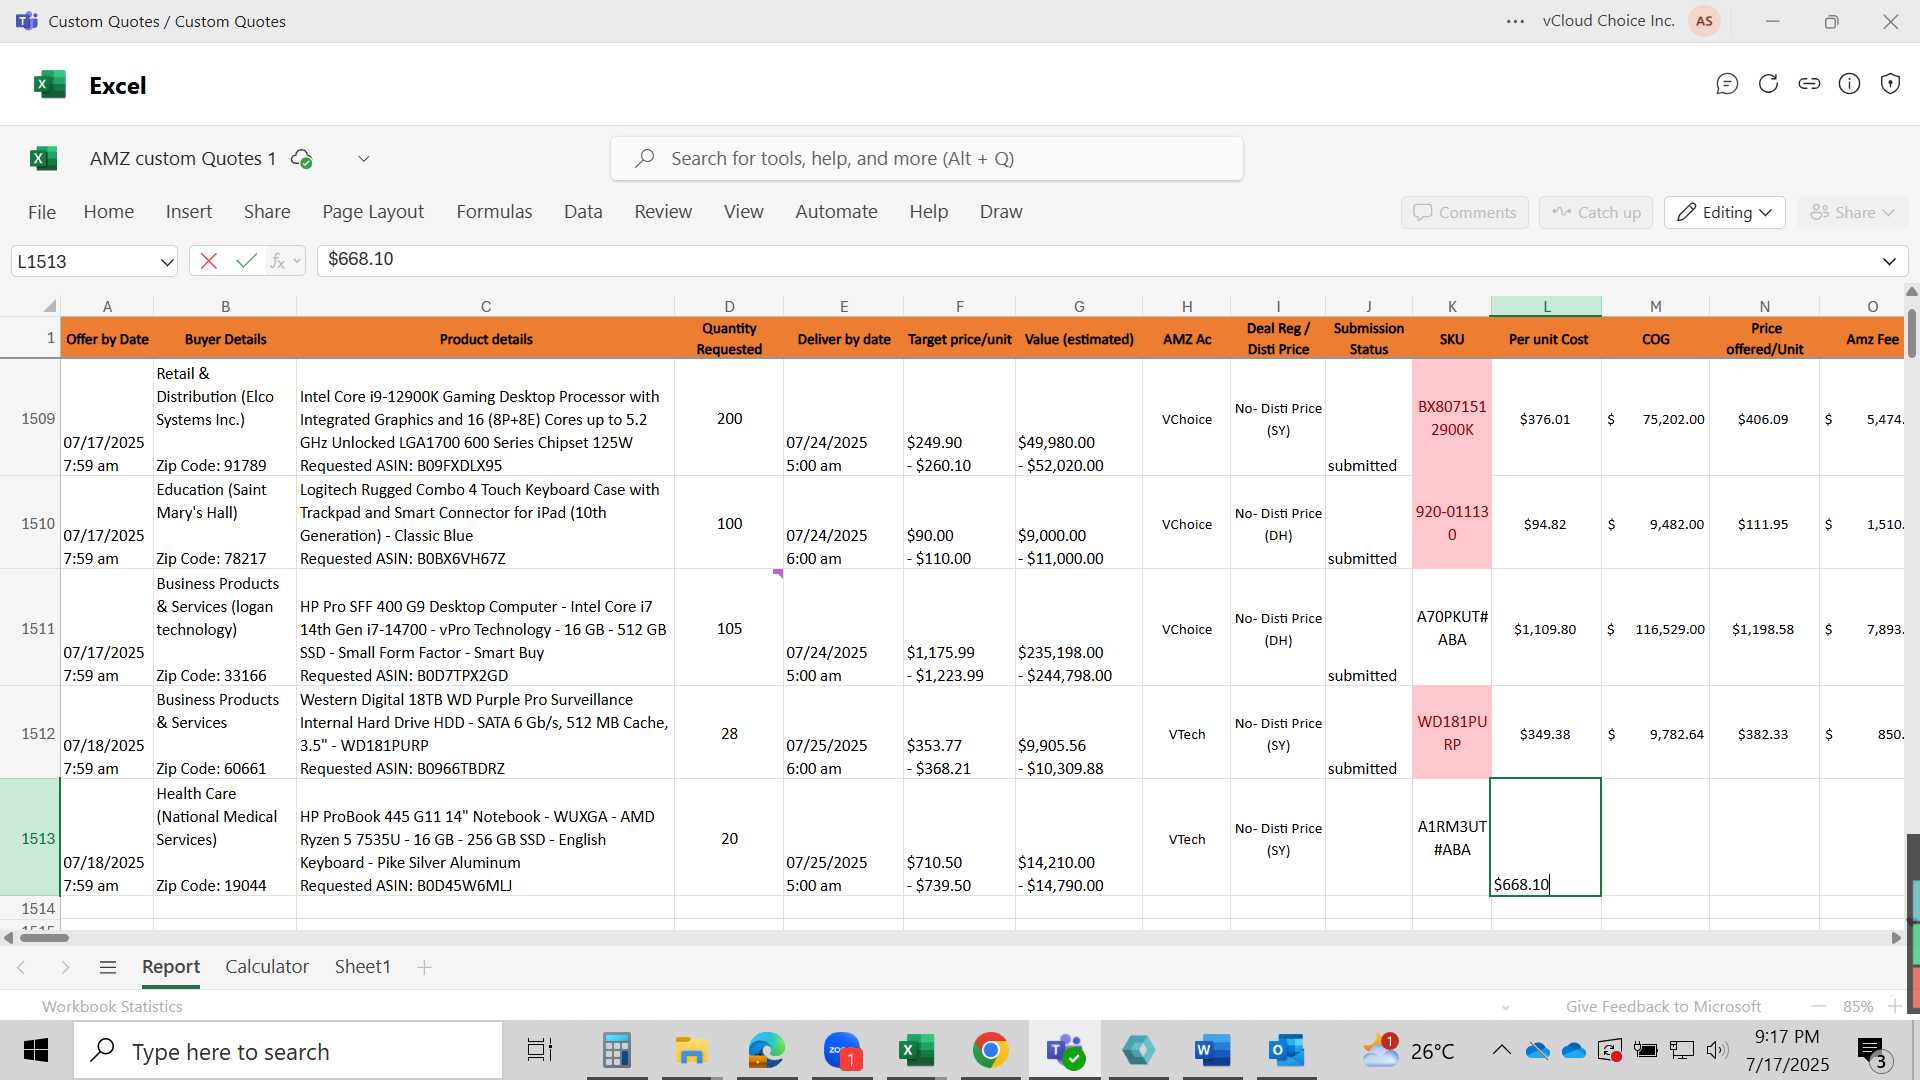
Task: Click the formula bar showing $668.10
Action: click(x=1112, y=260)
